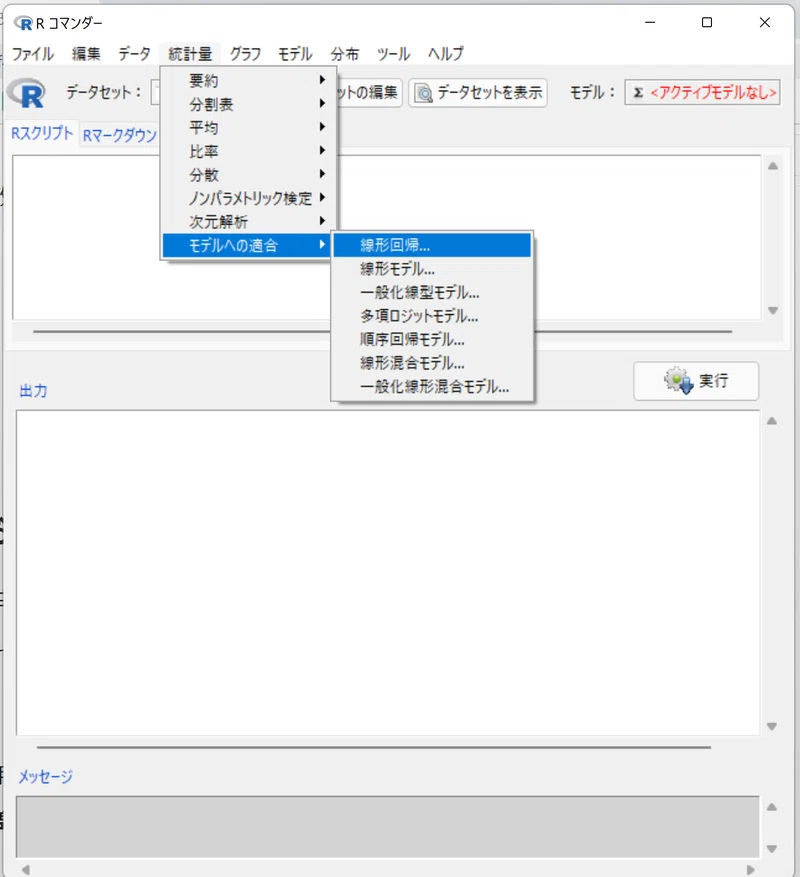Select the モデルへの適合 menu entry
Image resolution: width=800 pixels, height=877 pixels.
(x=246, y=245)
